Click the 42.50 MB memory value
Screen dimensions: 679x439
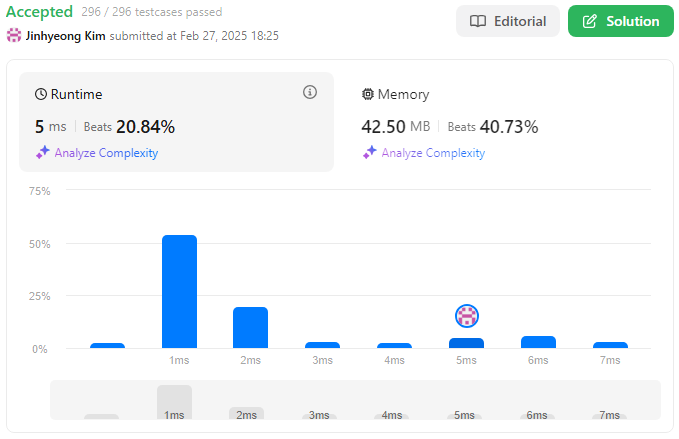396,127
